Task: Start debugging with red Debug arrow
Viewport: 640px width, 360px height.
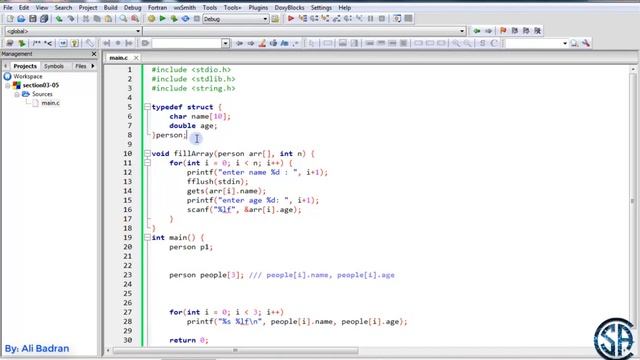Action: click(291, 19)
